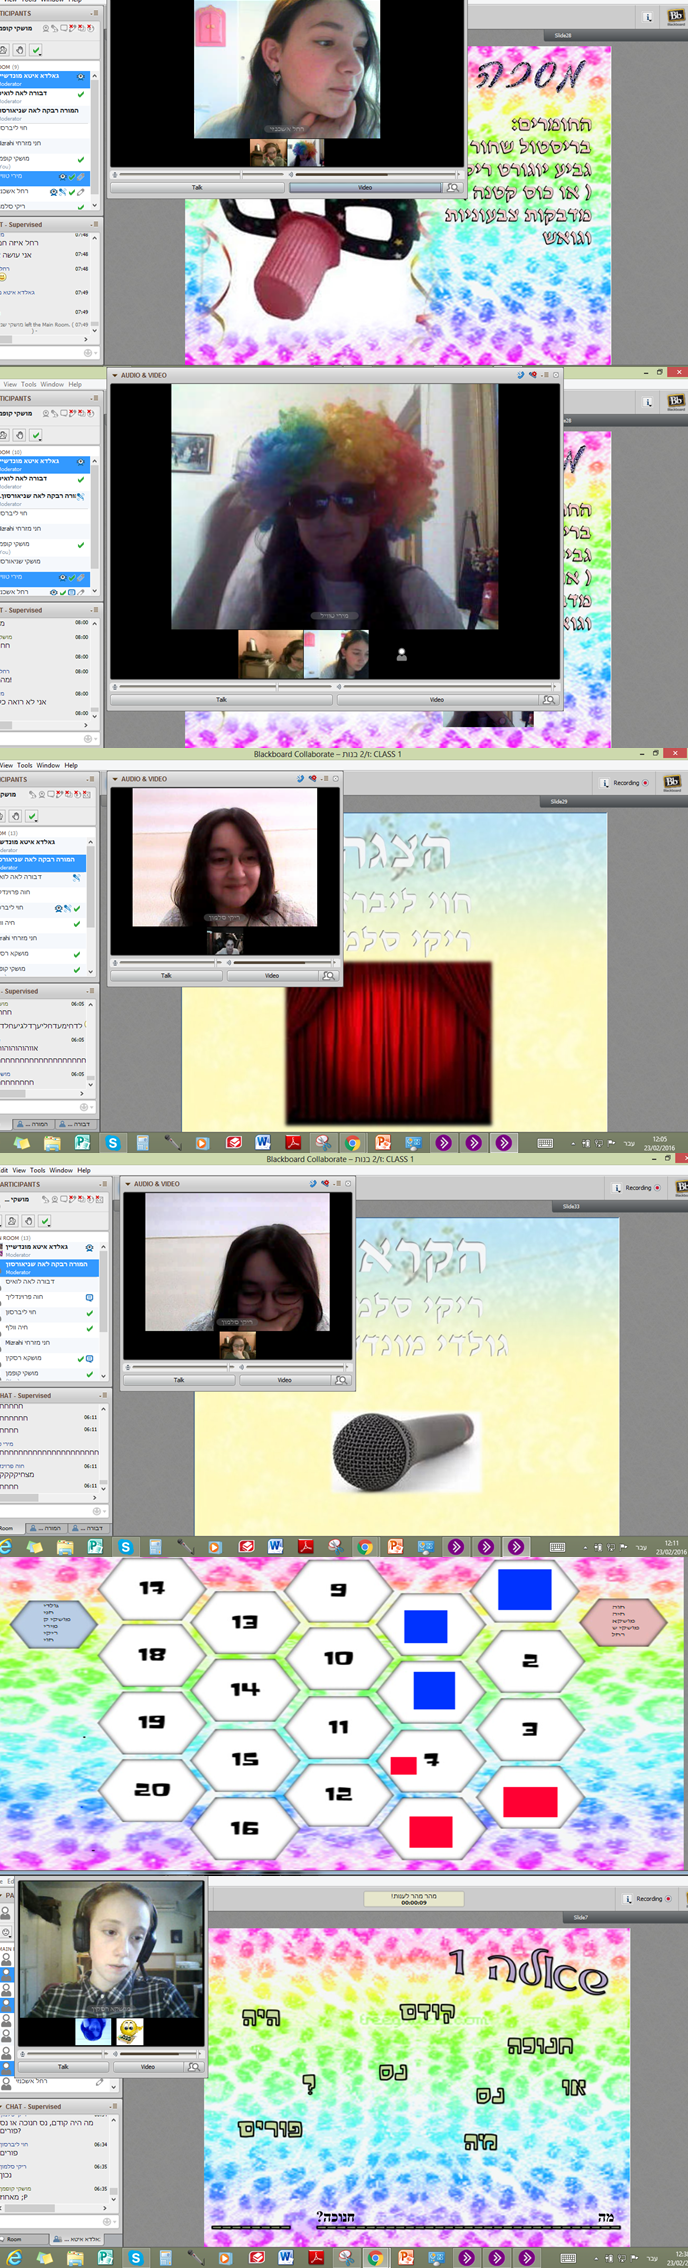Screen dimensions: 688x2268
Task: Open Window menu in the curtain-slide window
Action: (x=48, y=765)
